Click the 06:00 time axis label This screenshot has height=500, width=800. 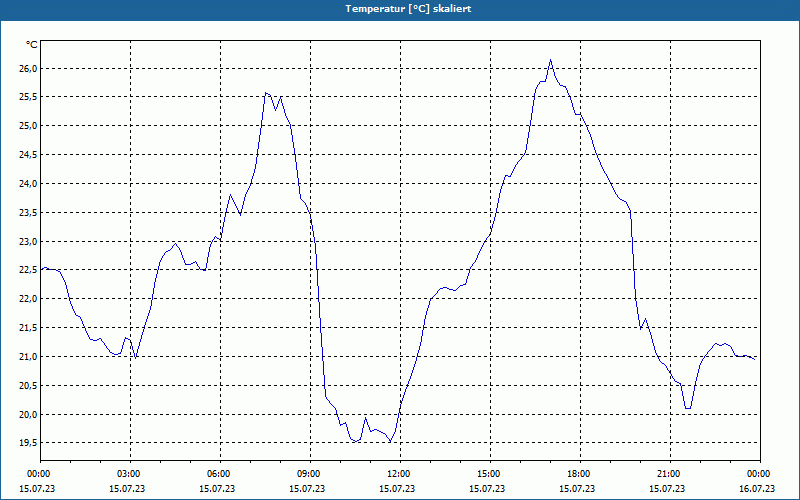tap(220, 474)
